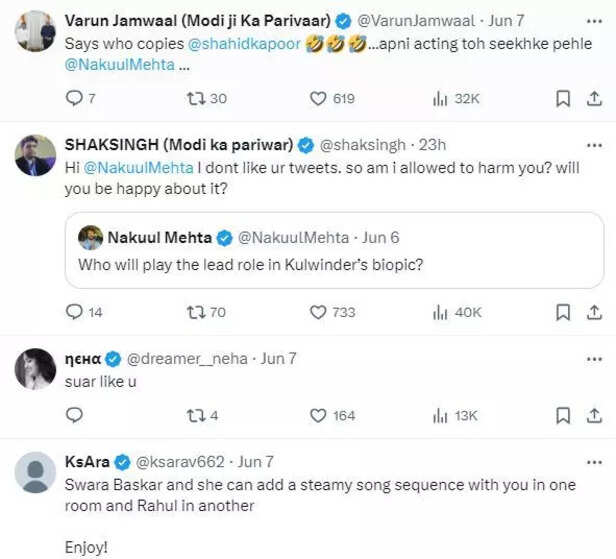This screenshot has height=559, width=616.
Task: Bookmark Varun Jamwaal's tweet
Action: click(x=563, y=98)
